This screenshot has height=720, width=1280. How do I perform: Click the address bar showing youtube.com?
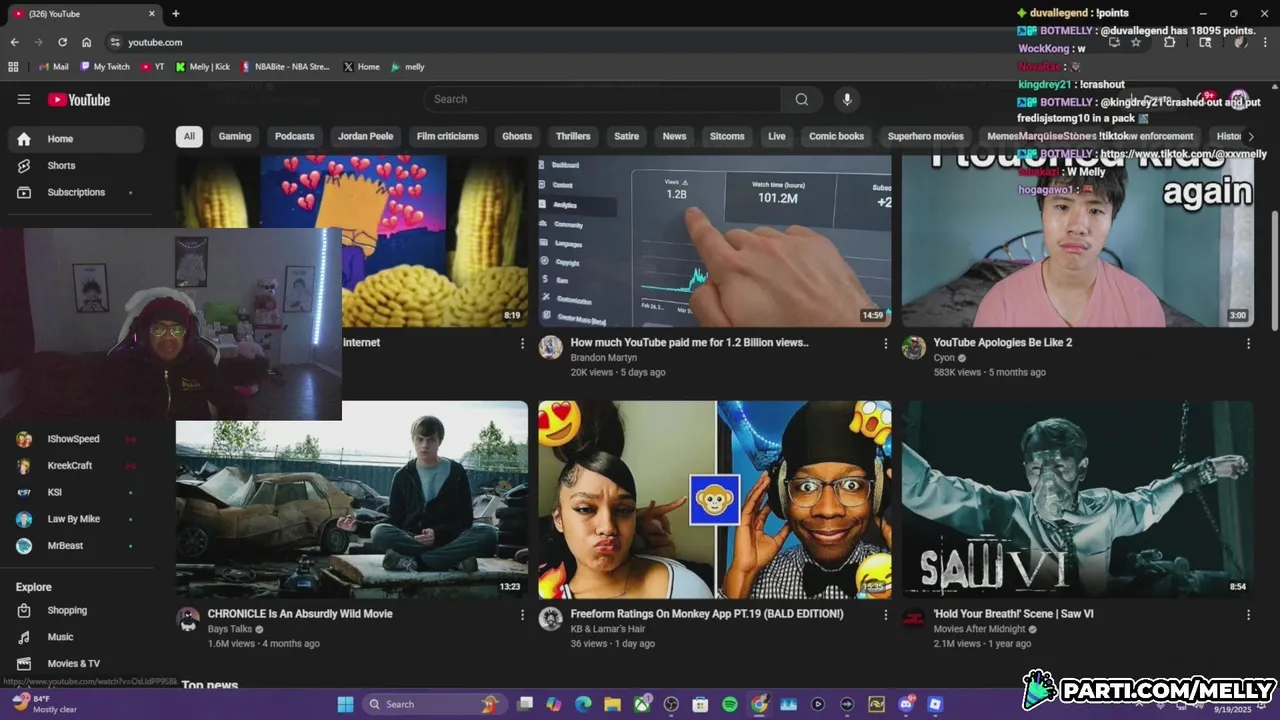click(600, 42)
